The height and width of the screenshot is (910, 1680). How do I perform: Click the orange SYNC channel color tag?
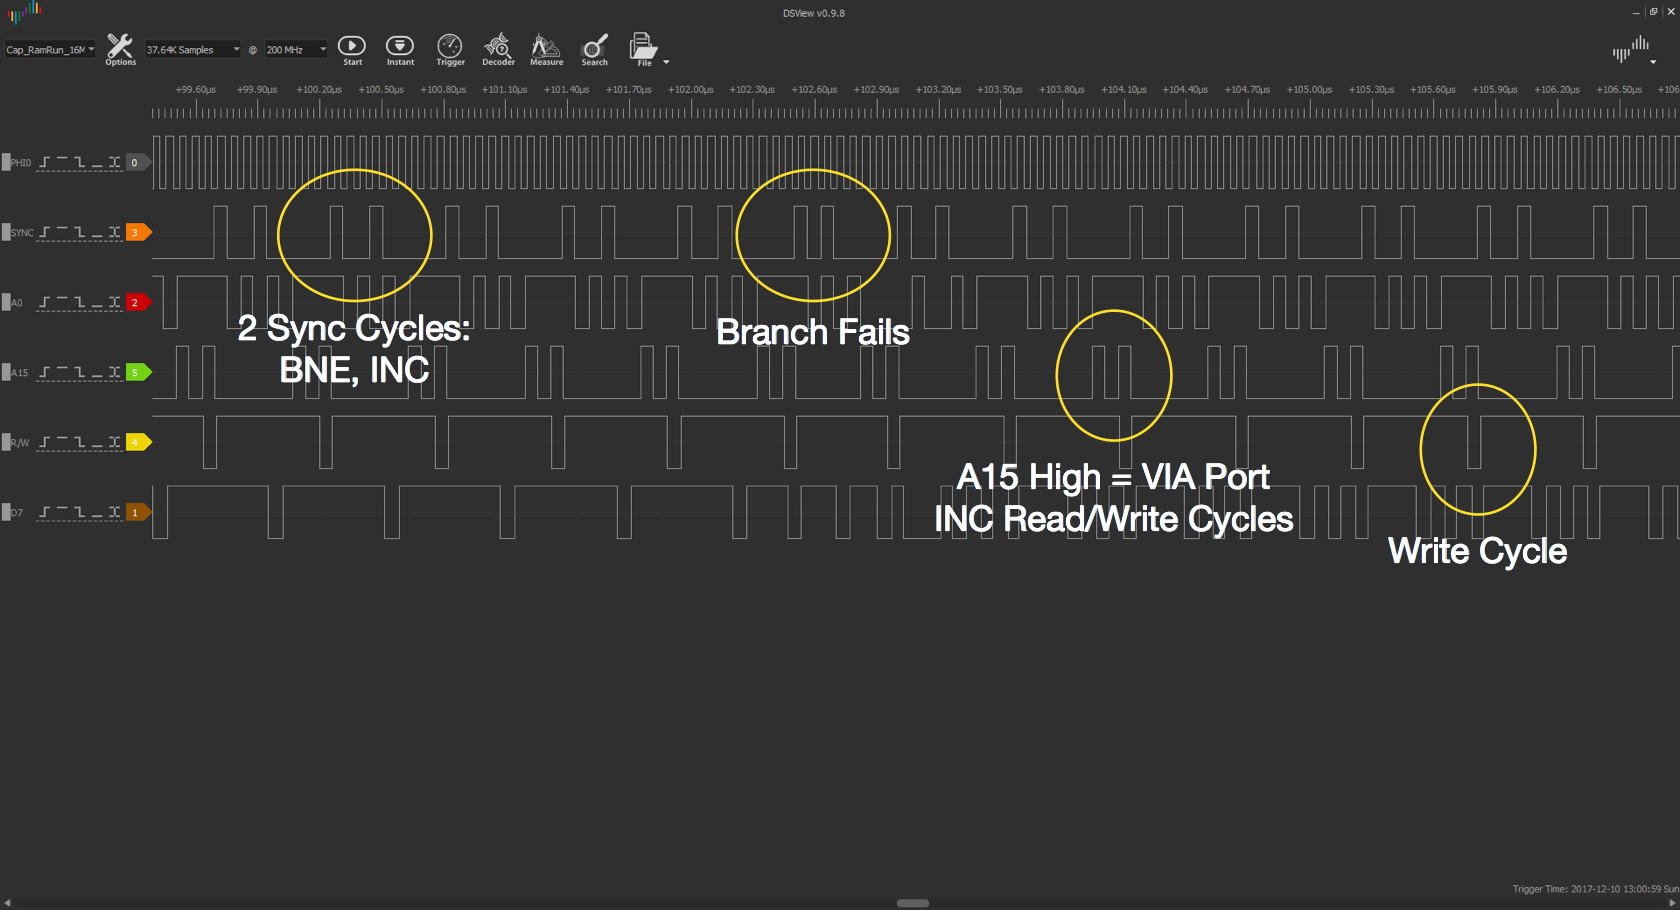coord(137,232)
